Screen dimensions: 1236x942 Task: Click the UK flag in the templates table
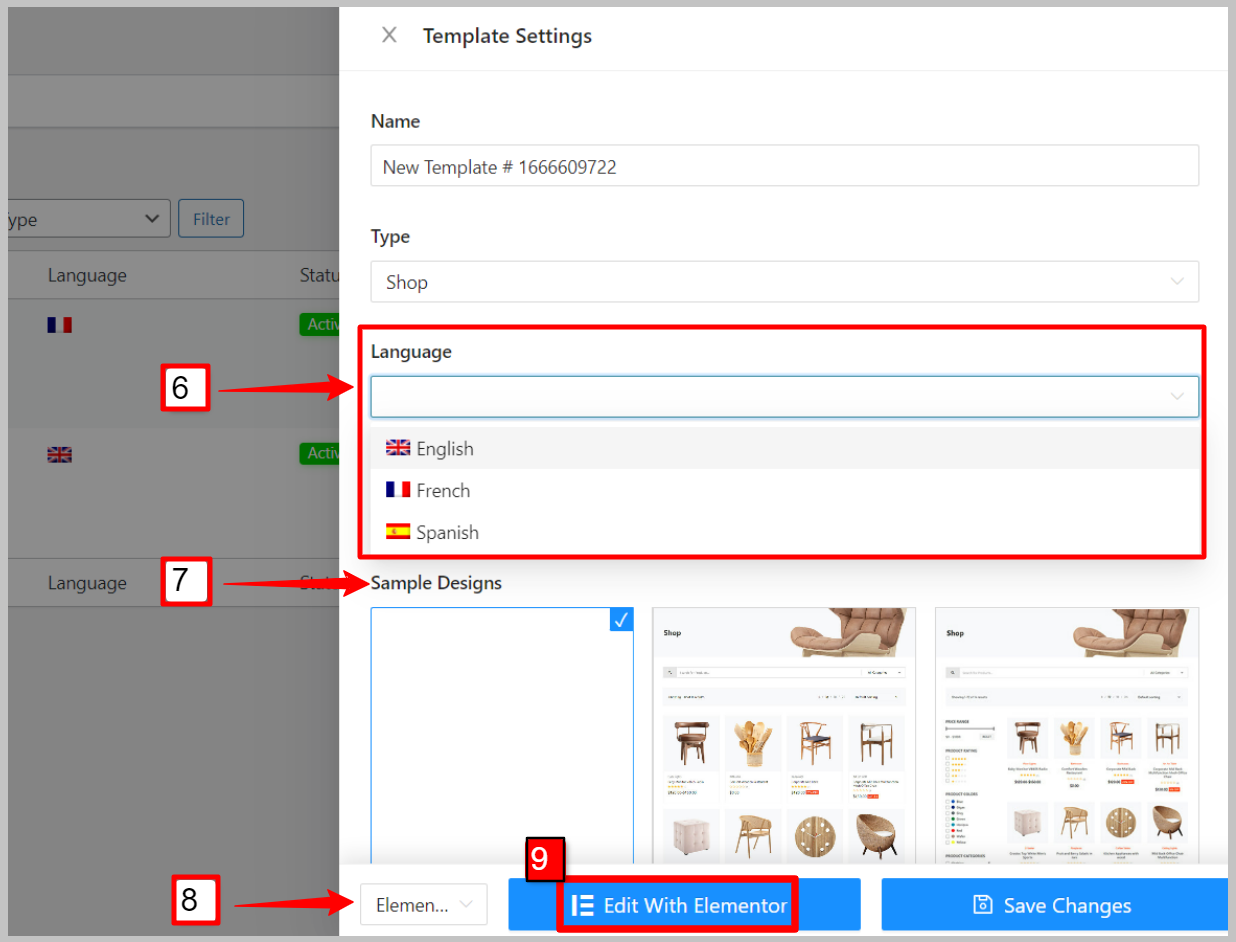(59, 454)
